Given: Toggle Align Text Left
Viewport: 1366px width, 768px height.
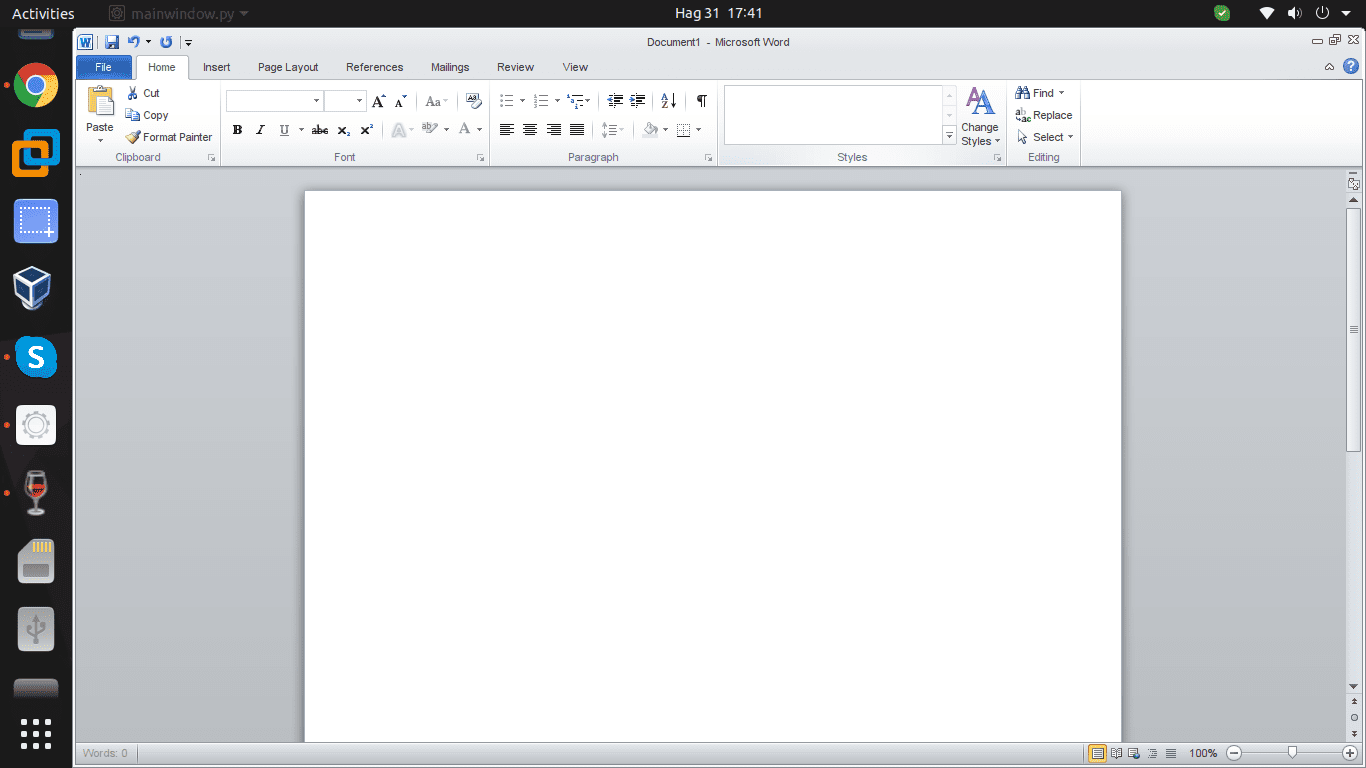Looking at the screenshot, I should point(507,130).
